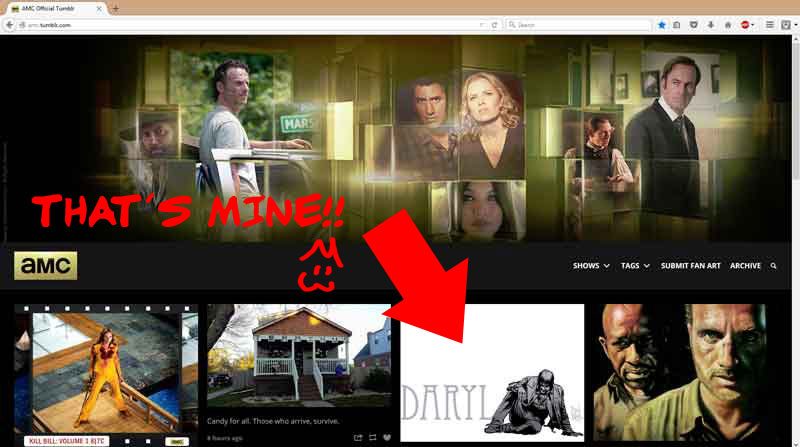Click the site search magnifier icon
The image size is (800, 447).
[773, 266]
